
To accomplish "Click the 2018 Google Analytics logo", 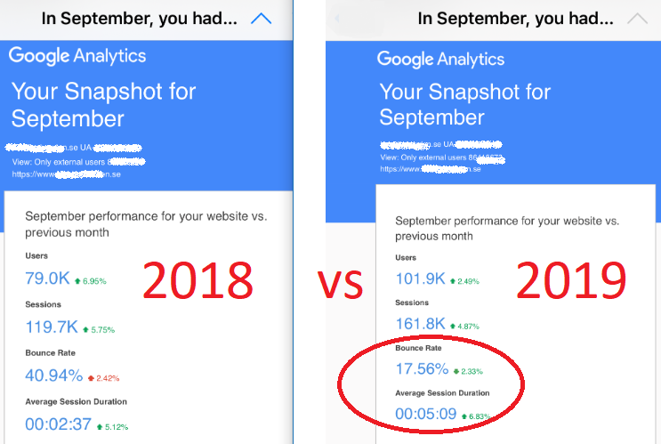I will click(78, 56).
